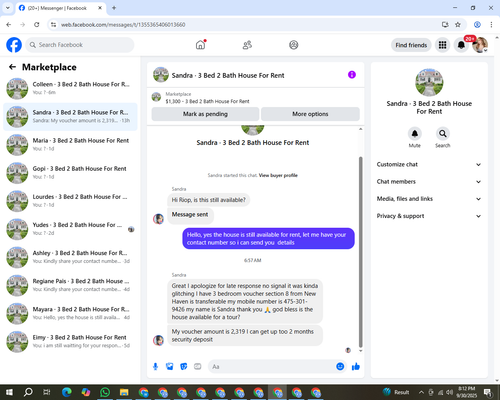The height and width of the screenshot is (400, 500).
Task: Send a voice clip with microphone icon
Action: tap(155, 367)
